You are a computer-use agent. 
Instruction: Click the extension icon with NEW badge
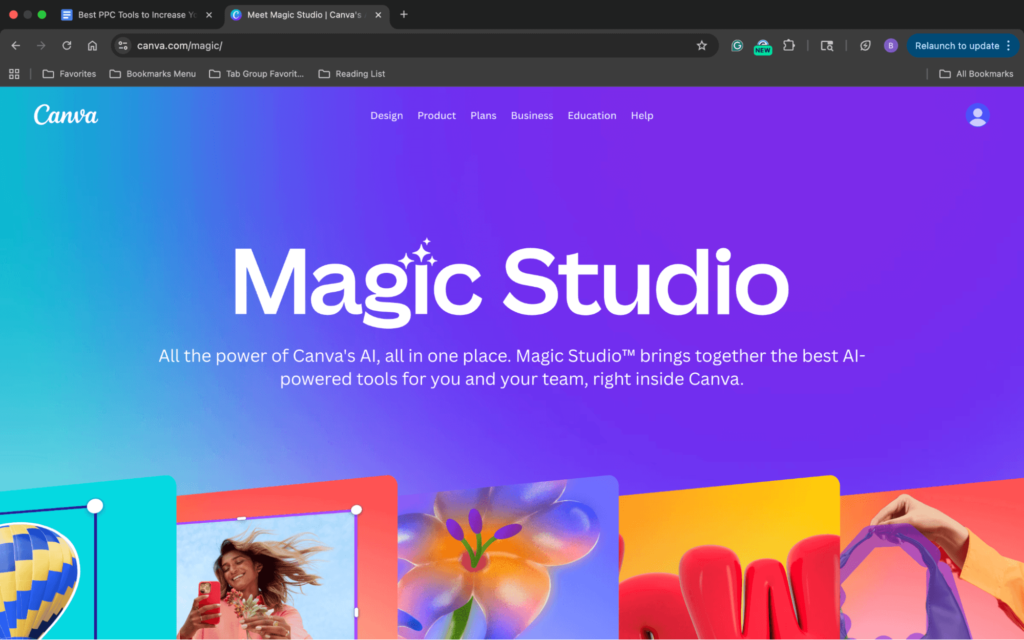[762, 46]
